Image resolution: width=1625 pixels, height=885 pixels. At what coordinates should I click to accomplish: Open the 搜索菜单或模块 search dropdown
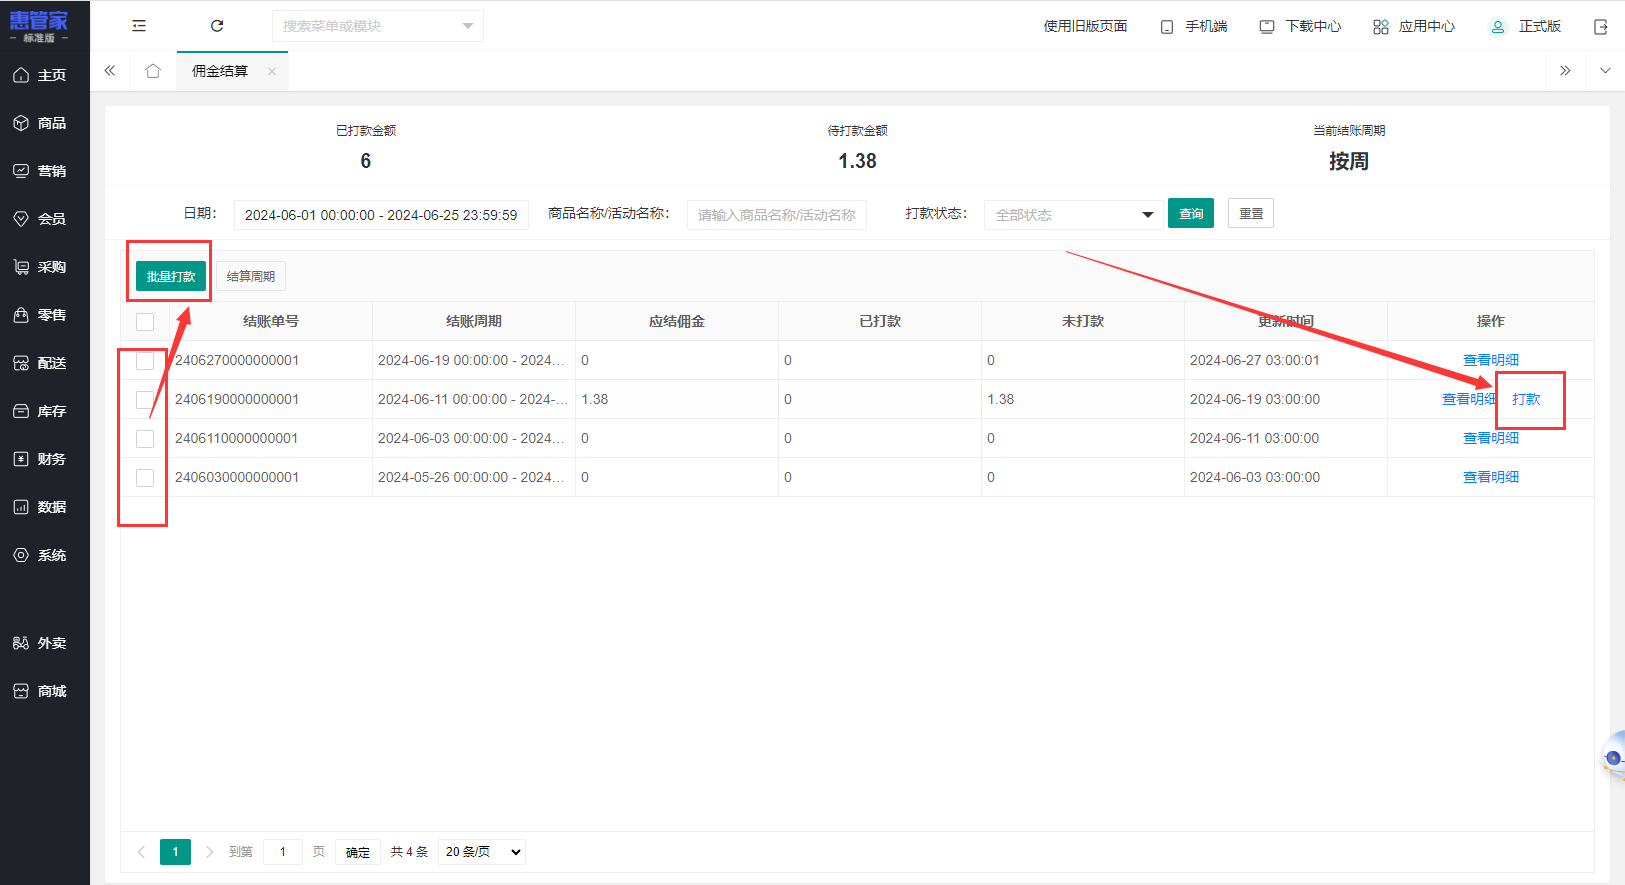378,26
